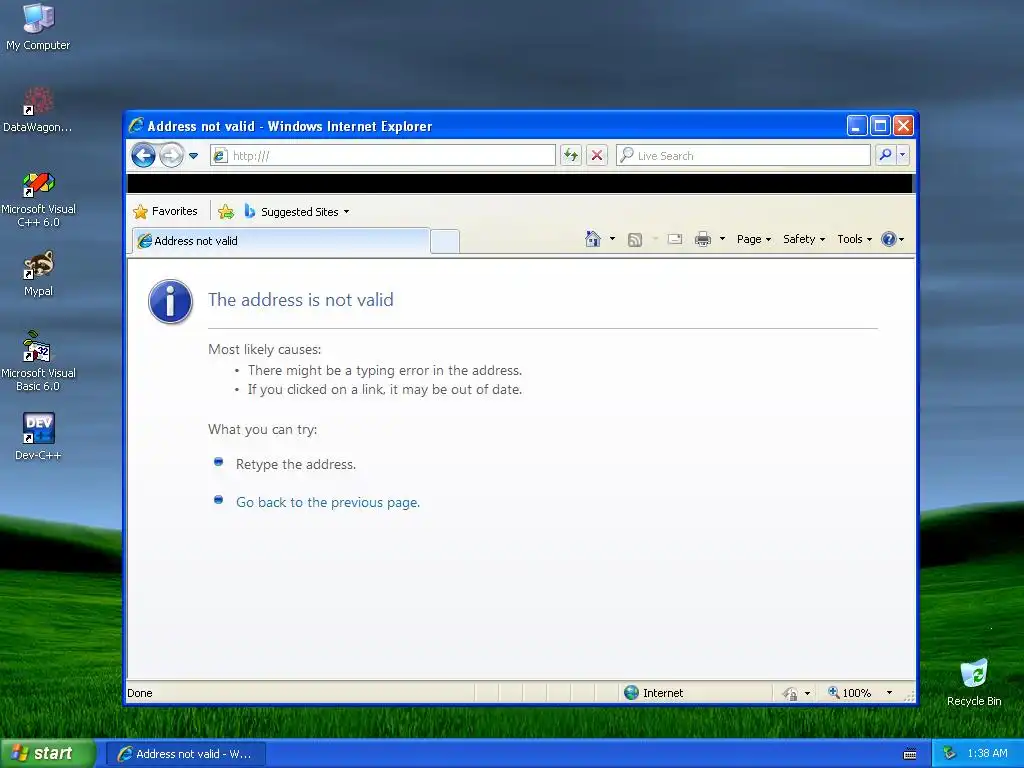
Task: Click the IE logo icon in title bar
Action: point(136,125)
